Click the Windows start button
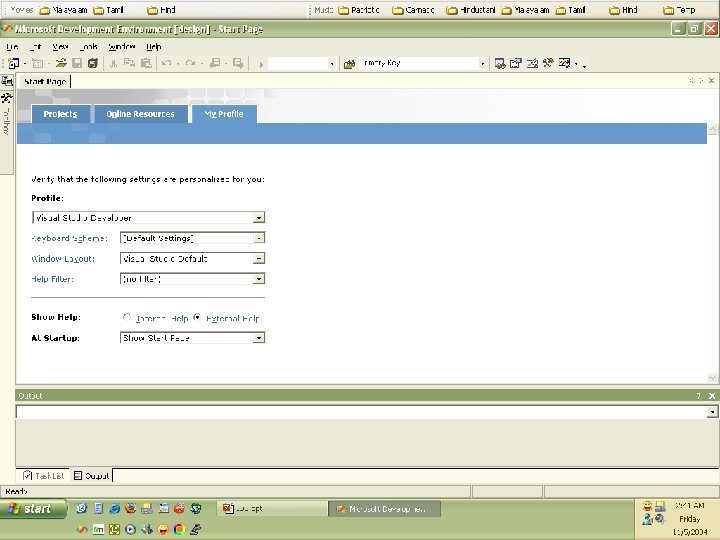Screen dimensions: 720x540 coord(33,509)
